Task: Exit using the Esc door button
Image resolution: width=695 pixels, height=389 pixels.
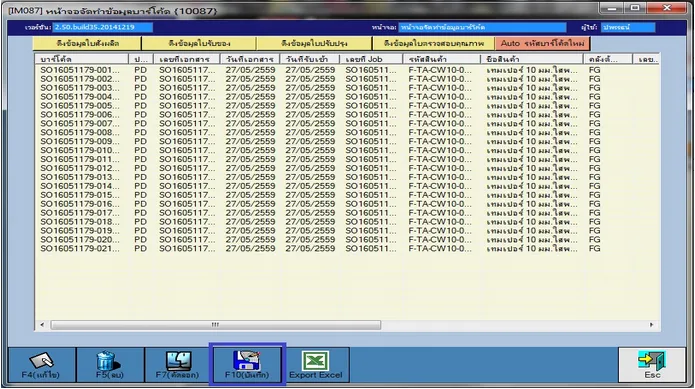Action: point(652,365)
